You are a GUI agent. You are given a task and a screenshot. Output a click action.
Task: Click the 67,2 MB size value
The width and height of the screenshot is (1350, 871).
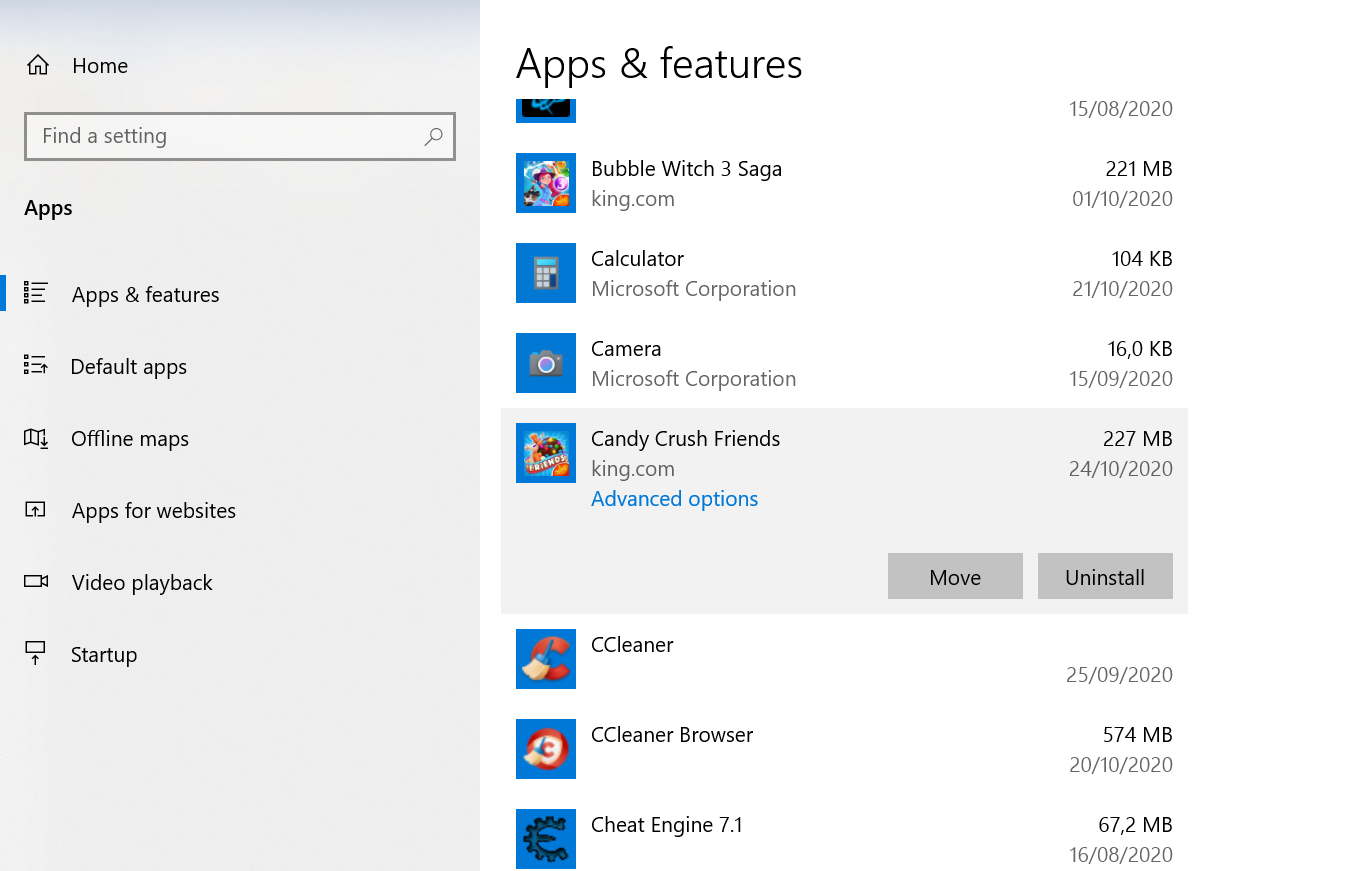pyautogui.click(x=1136, y=824)
